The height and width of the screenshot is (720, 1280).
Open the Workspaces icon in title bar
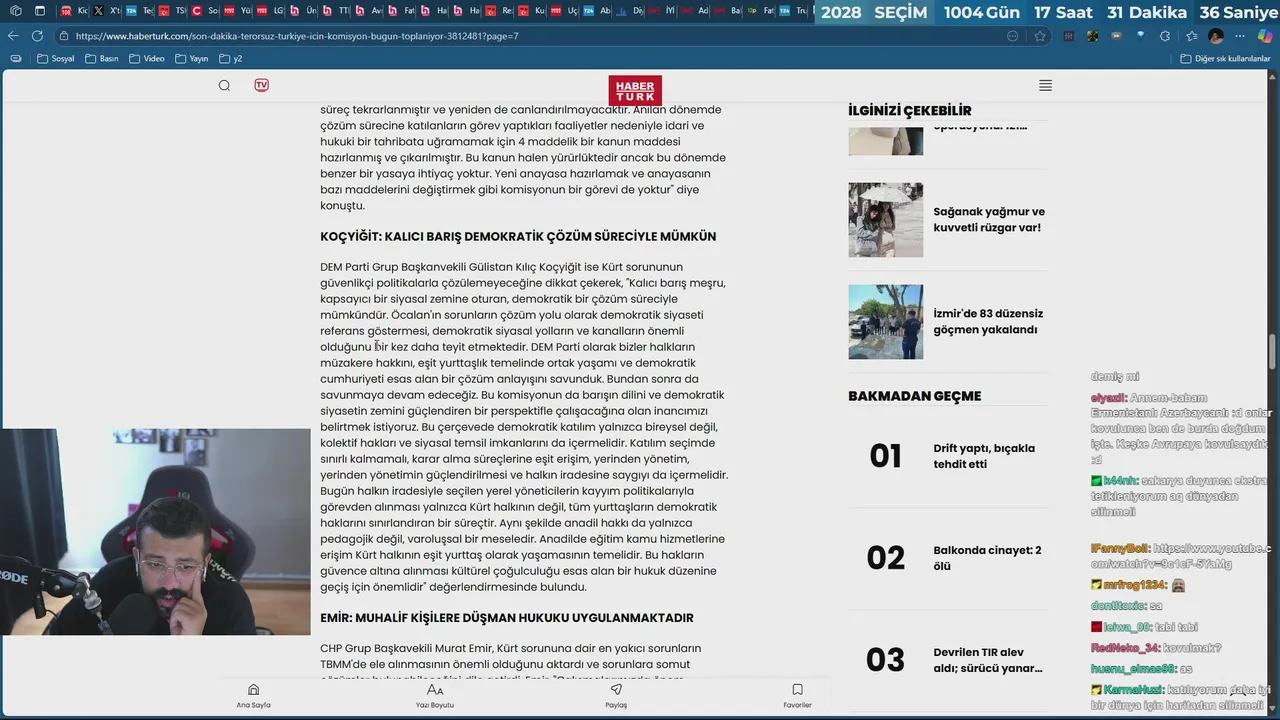(x=15, y=12)
